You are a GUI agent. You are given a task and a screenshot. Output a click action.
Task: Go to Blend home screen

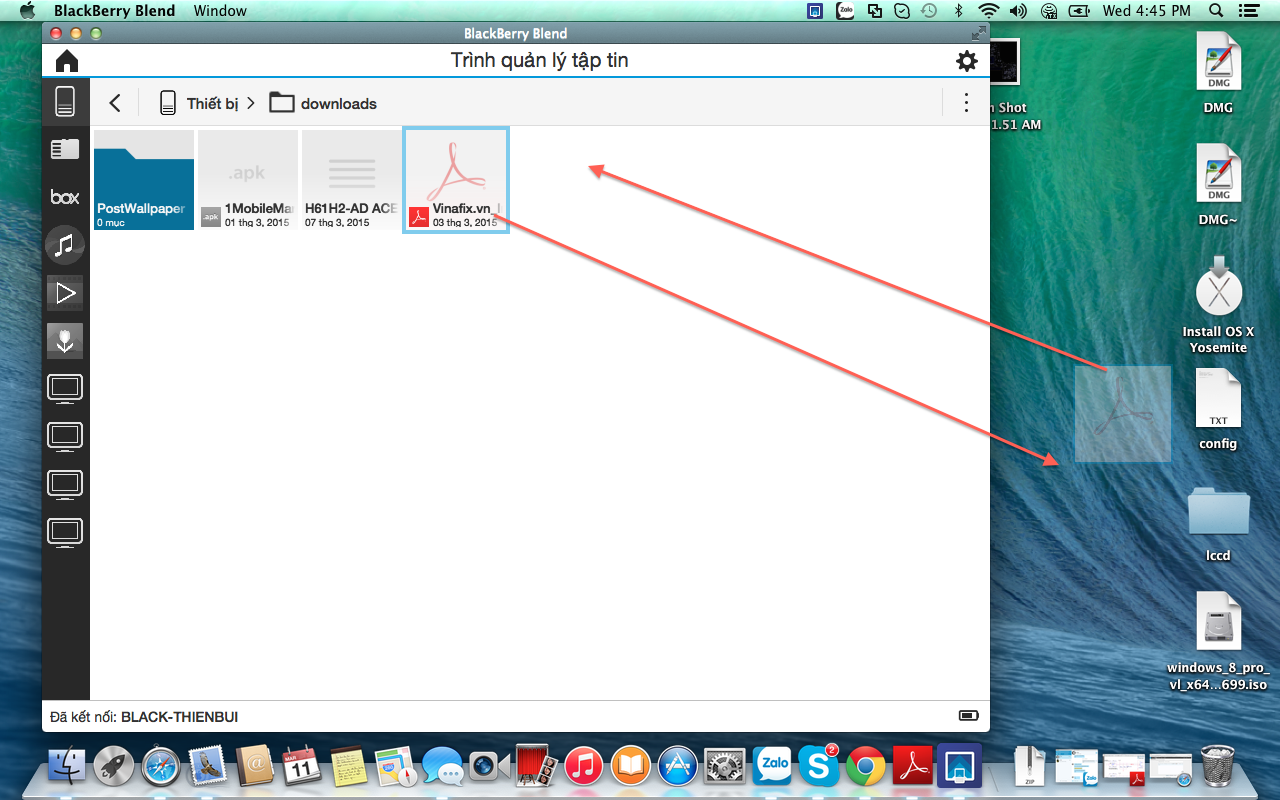tap(66, 61)
